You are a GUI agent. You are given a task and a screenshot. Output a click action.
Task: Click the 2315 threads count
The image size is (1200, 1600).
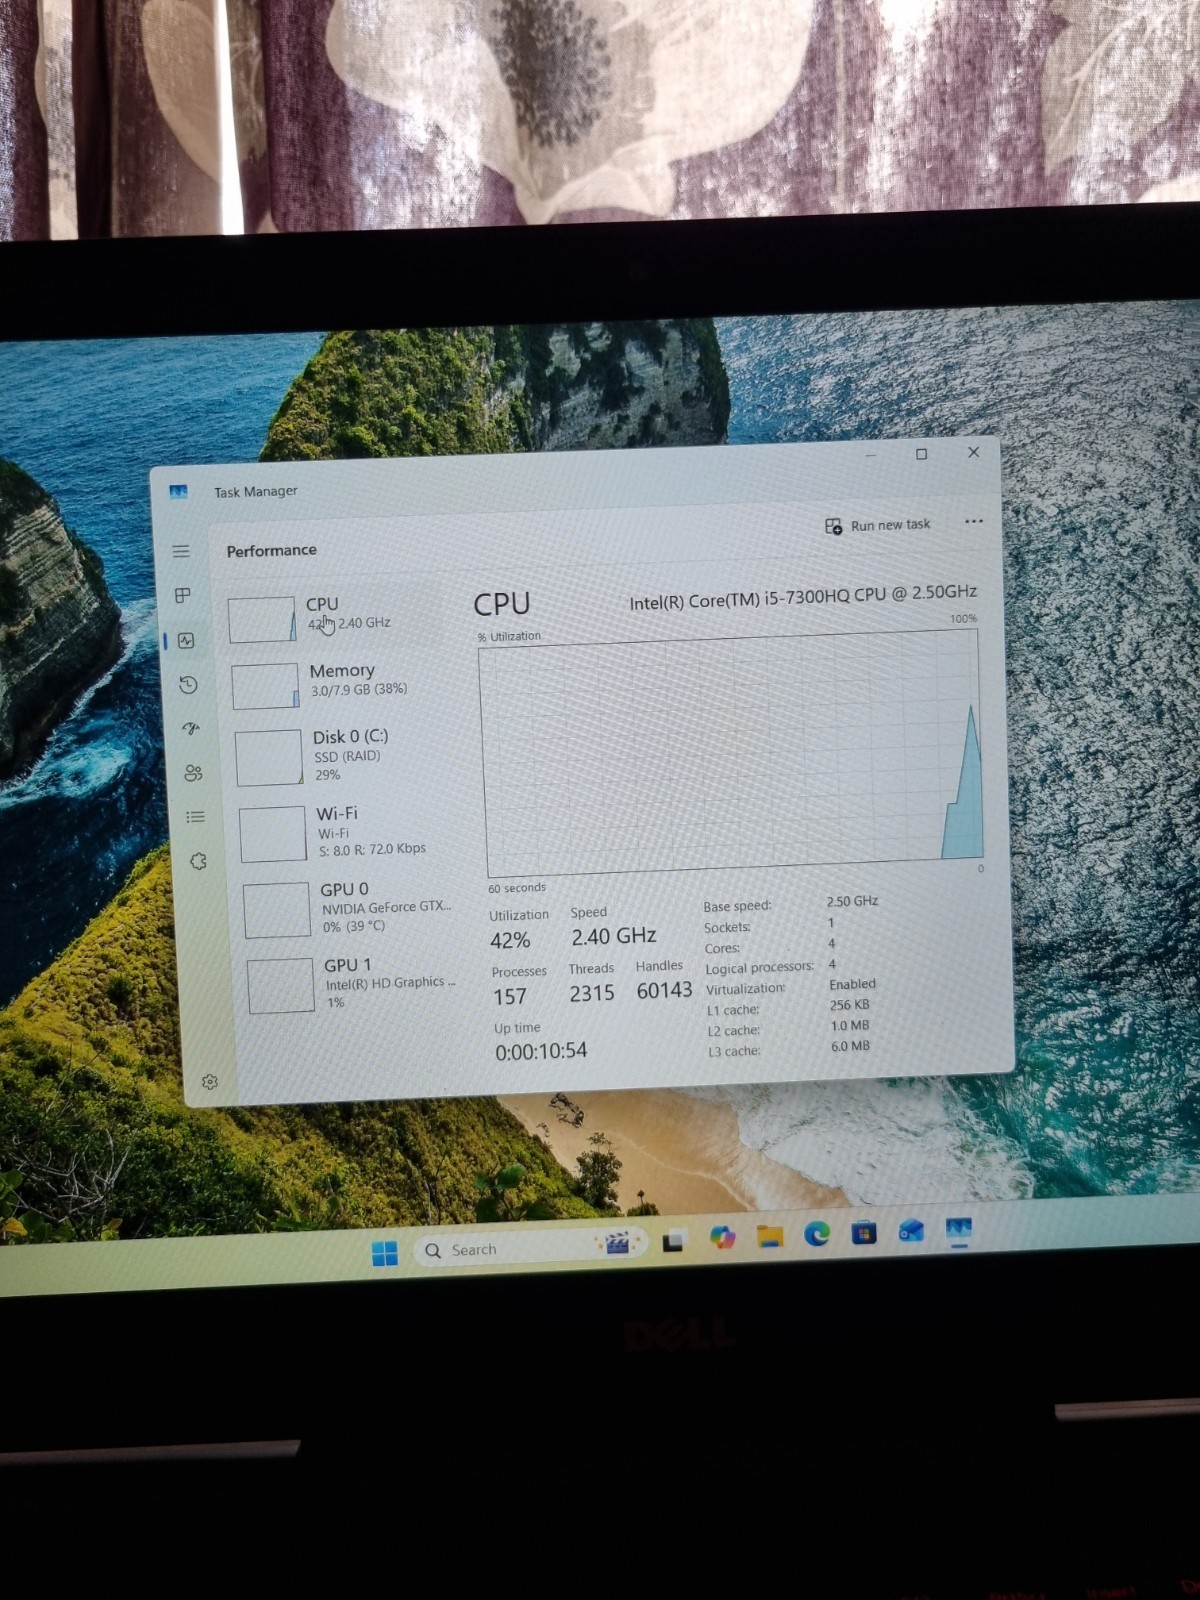(591, 993)
